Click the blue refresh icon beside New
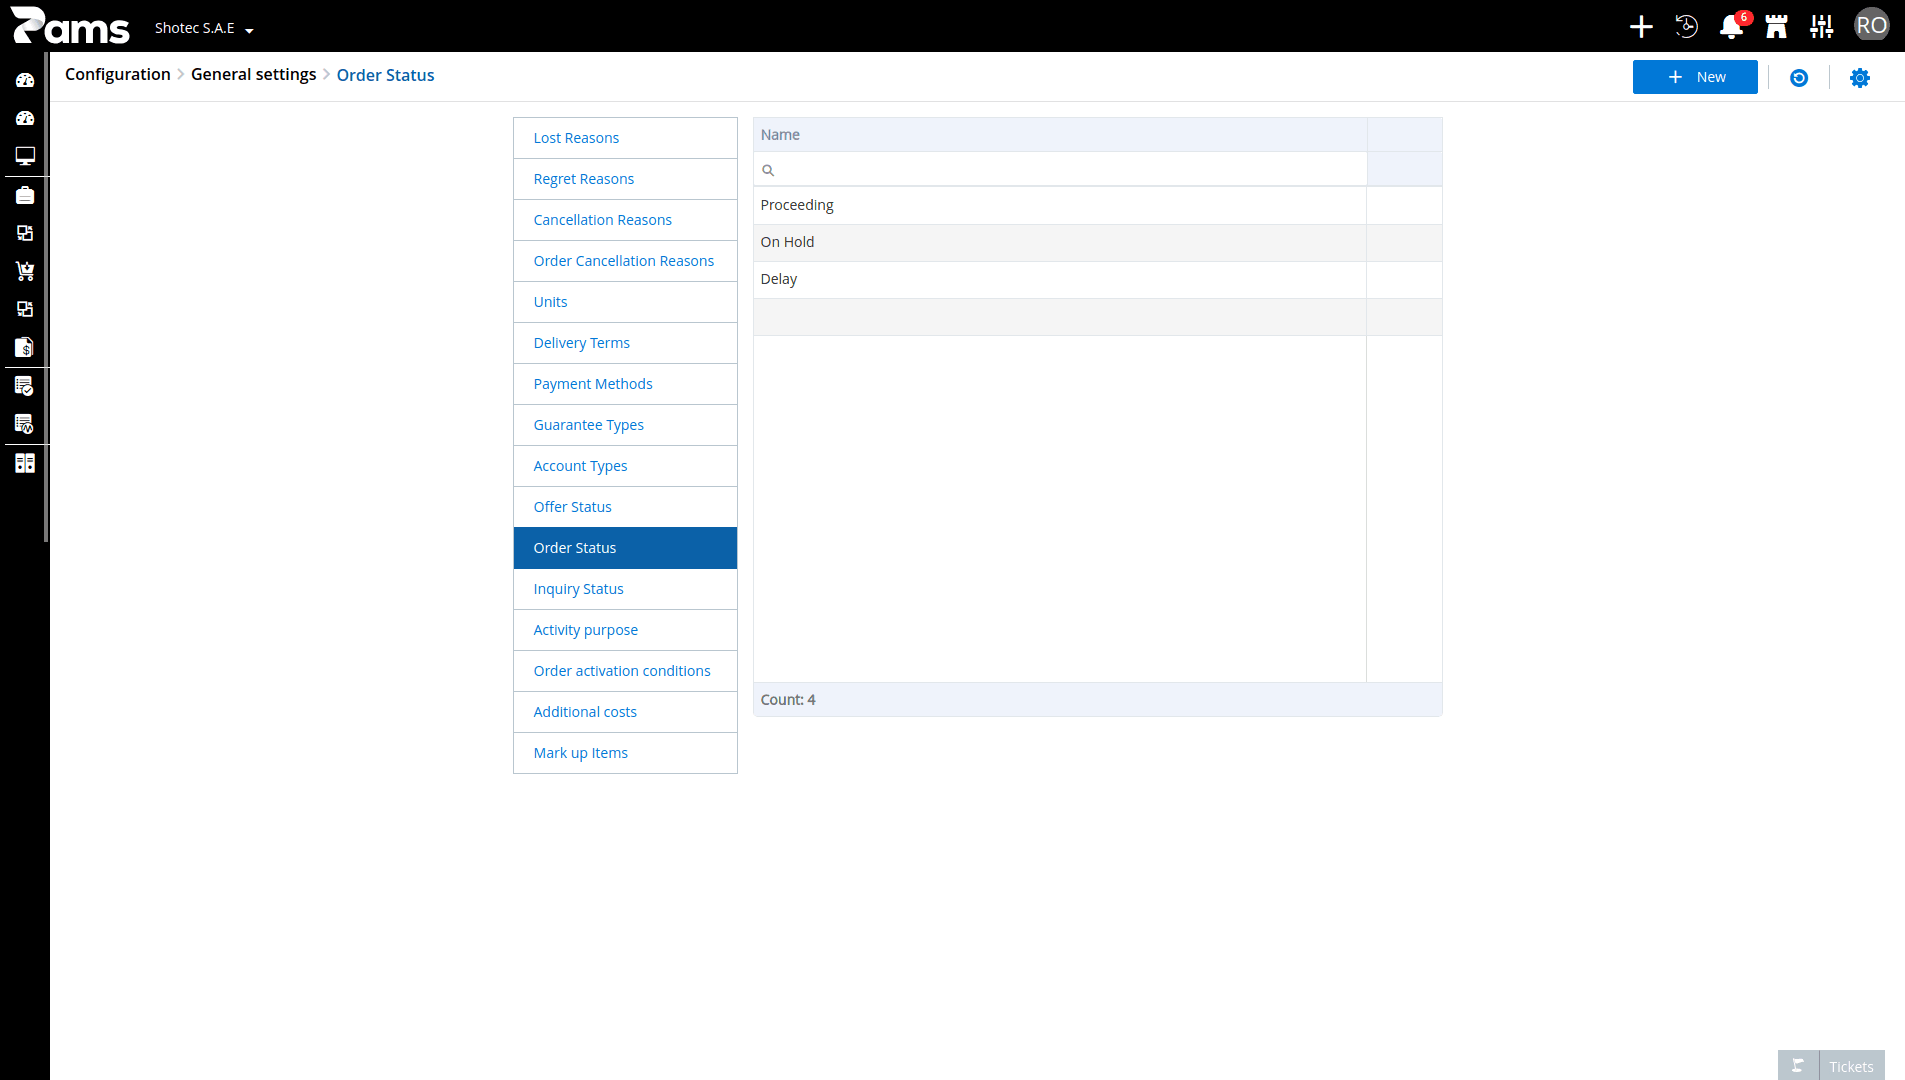Image resolution: width=1905 pixels, height=1080 pixels. click(1799, 78)
